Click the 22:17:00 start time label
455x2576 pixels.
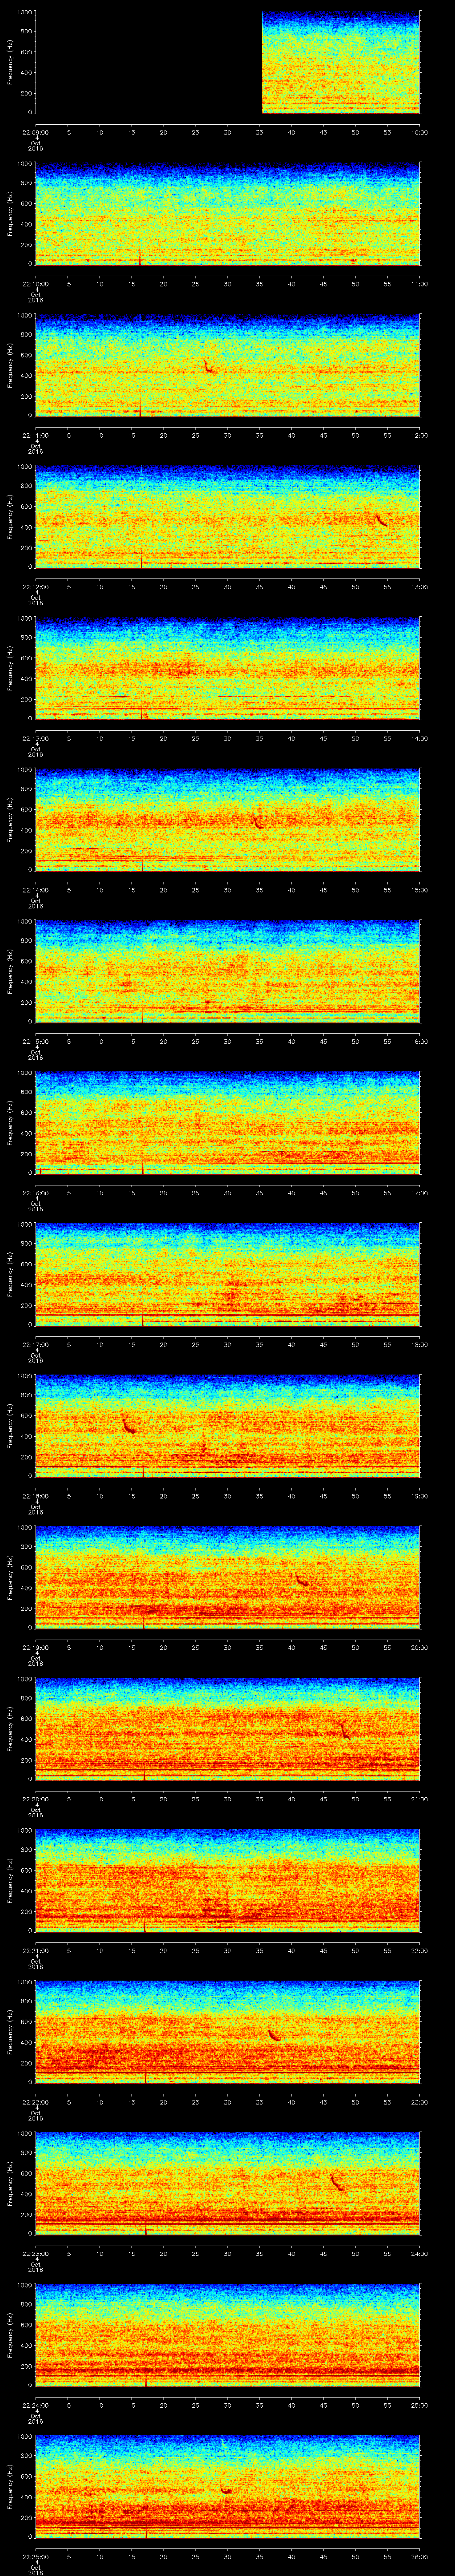point(36,1344)
